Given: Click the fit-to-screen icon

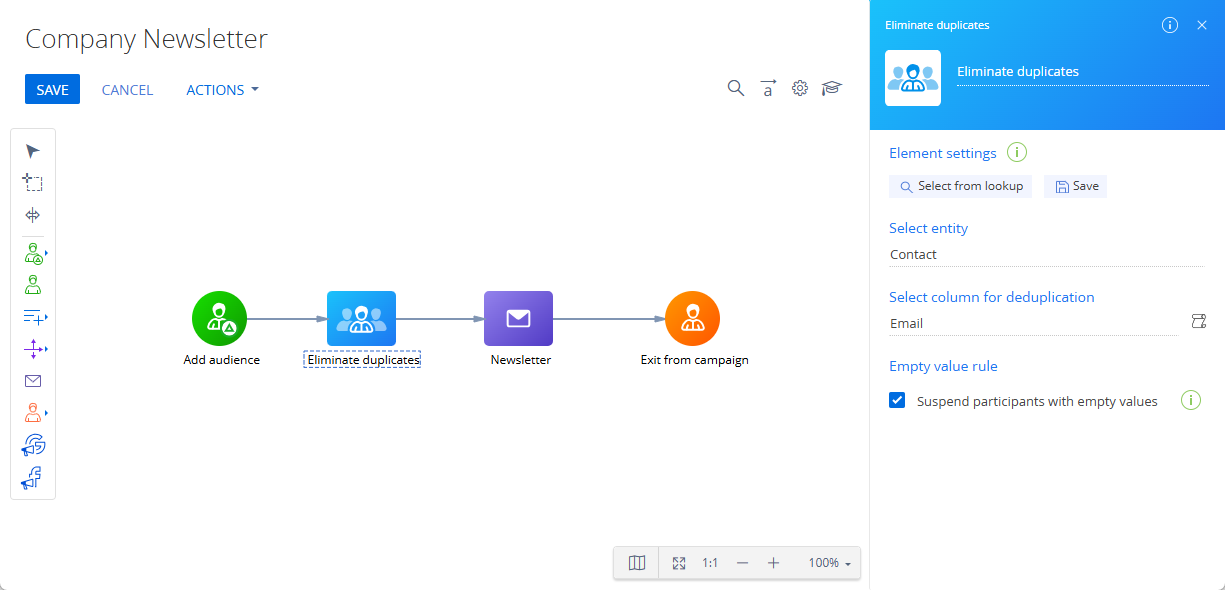Looking at the screenshot, I should coord(679,563).
